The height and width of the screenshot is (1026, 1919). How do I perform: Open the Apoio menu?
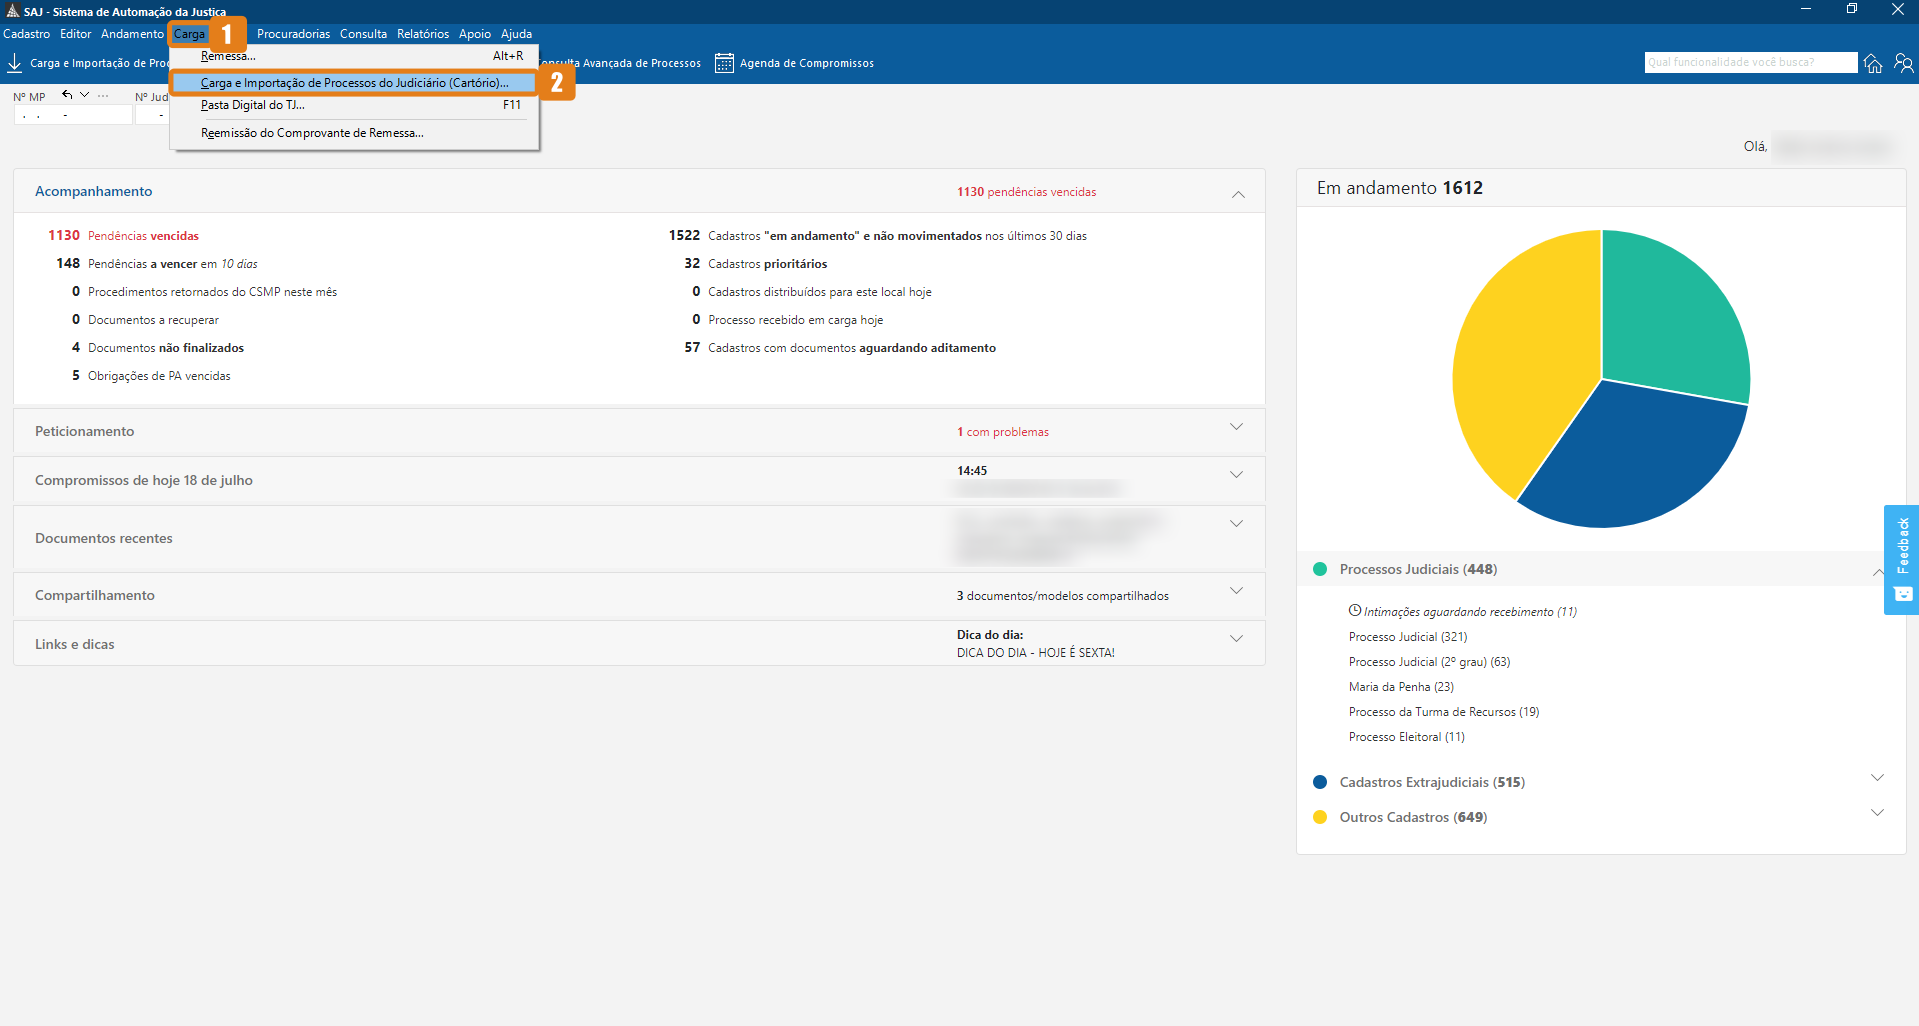point(475,34)
